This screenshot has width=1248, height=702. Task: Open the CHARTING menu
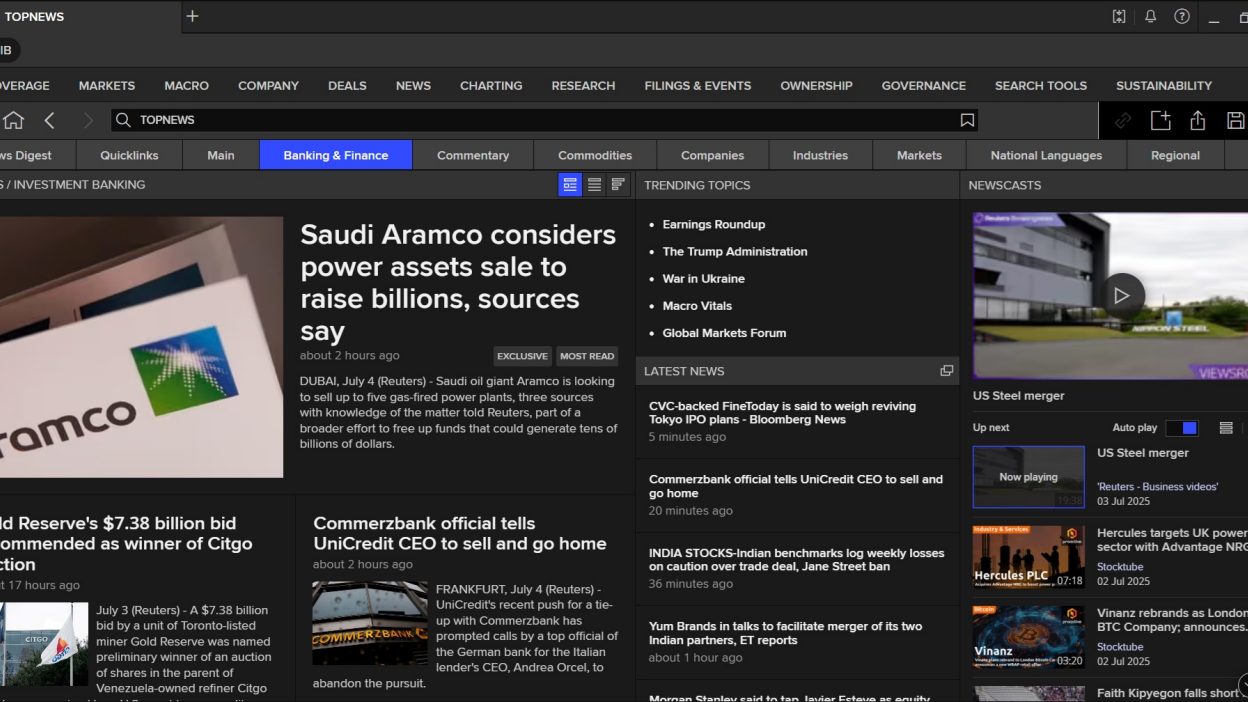click(491, 86)
